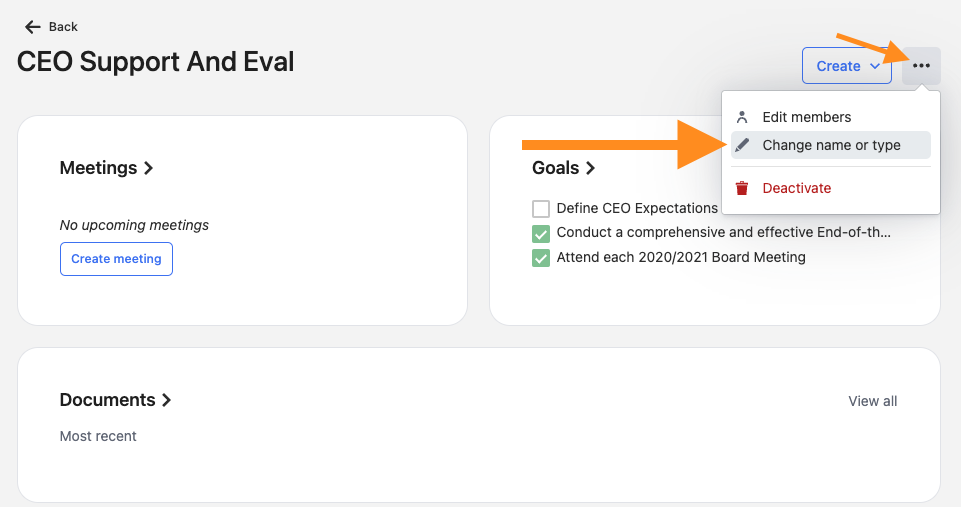Click the Back arrow icon
Screen dimensions: 961x507
[32, 27]
